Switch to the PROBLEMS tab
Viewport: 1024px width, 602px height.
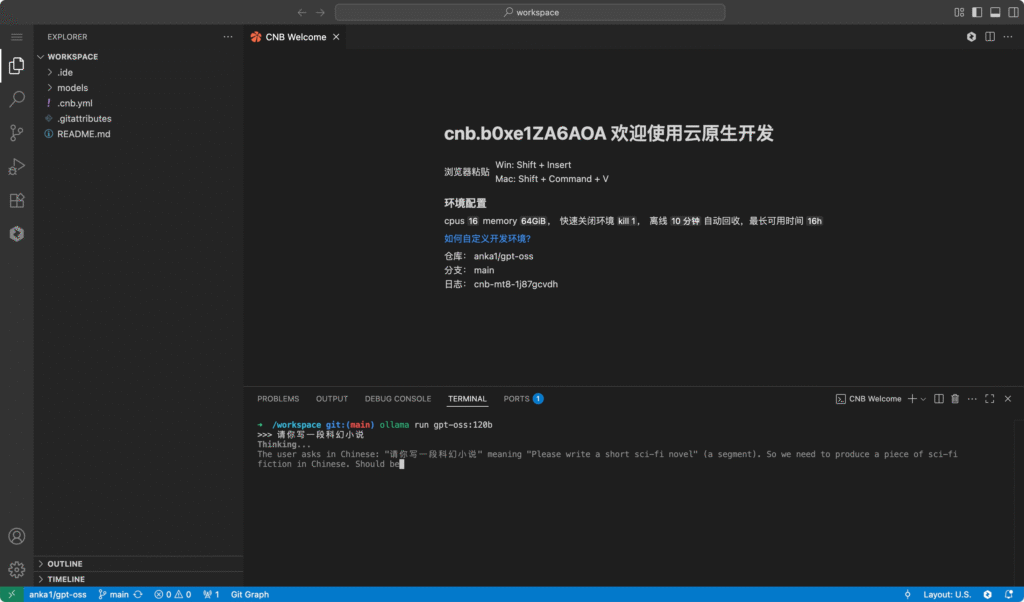278,399
